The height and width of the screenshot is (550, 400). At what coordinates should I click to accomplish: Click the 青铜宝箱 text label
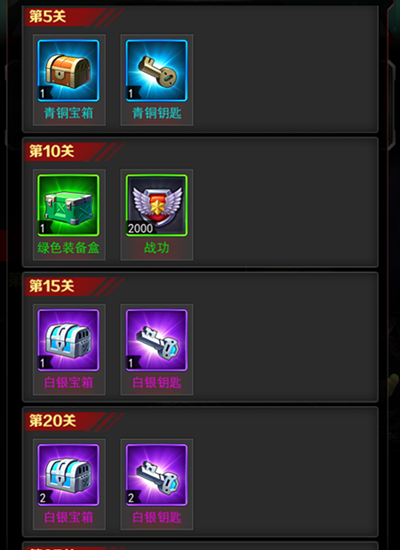[68, 113]
